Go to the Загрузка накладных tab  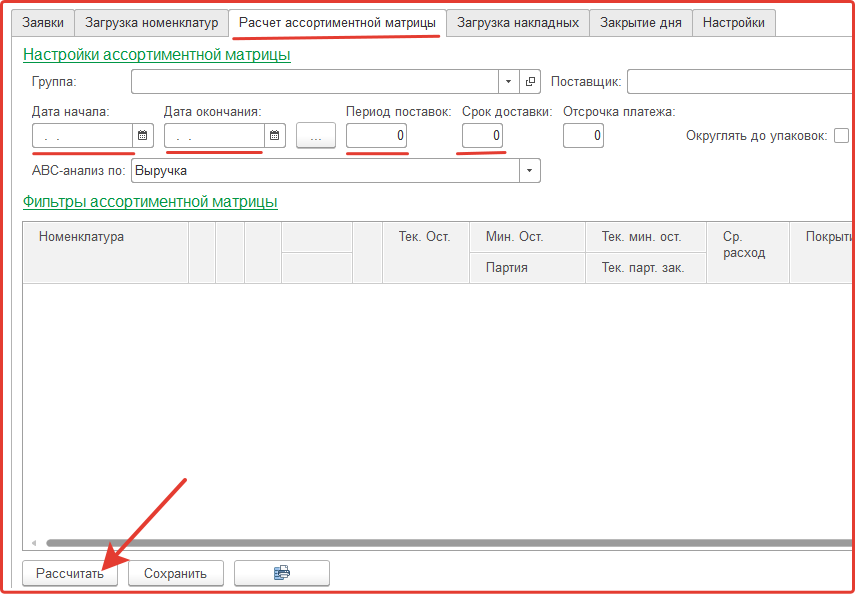click(x=518, y=23)
